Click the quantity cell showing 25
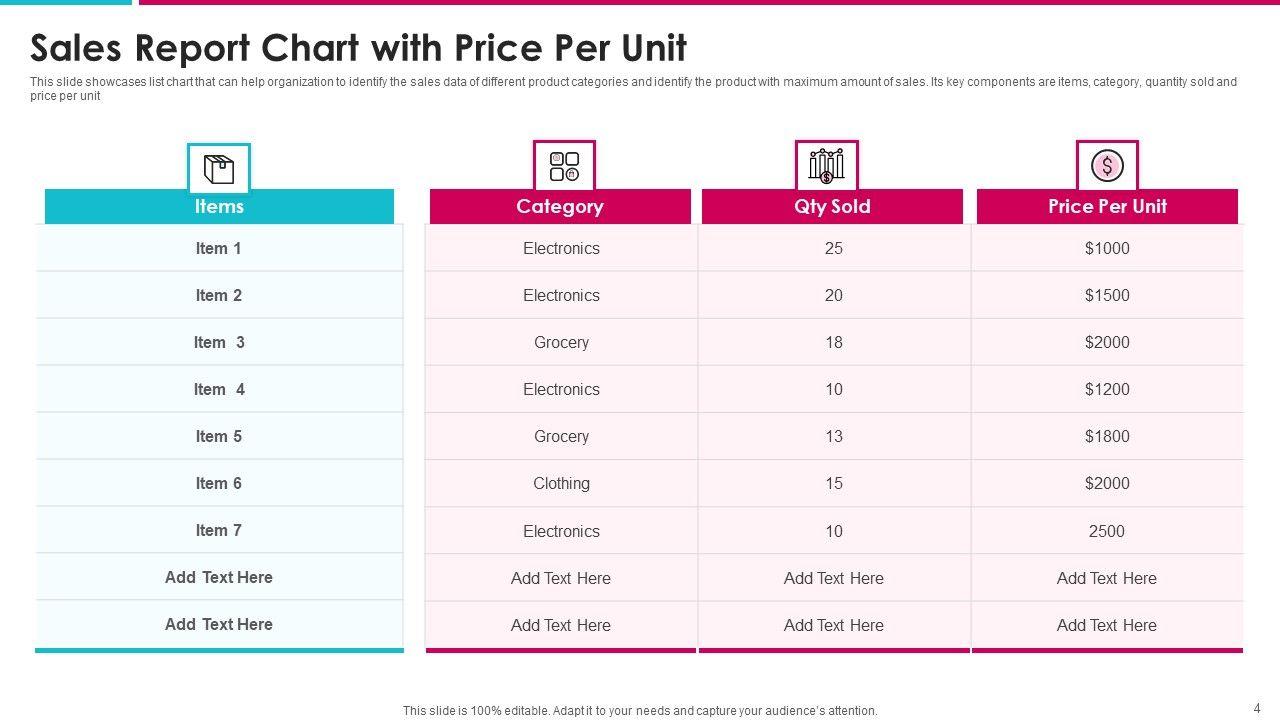 pyautogui.click(x=833, y=248)
